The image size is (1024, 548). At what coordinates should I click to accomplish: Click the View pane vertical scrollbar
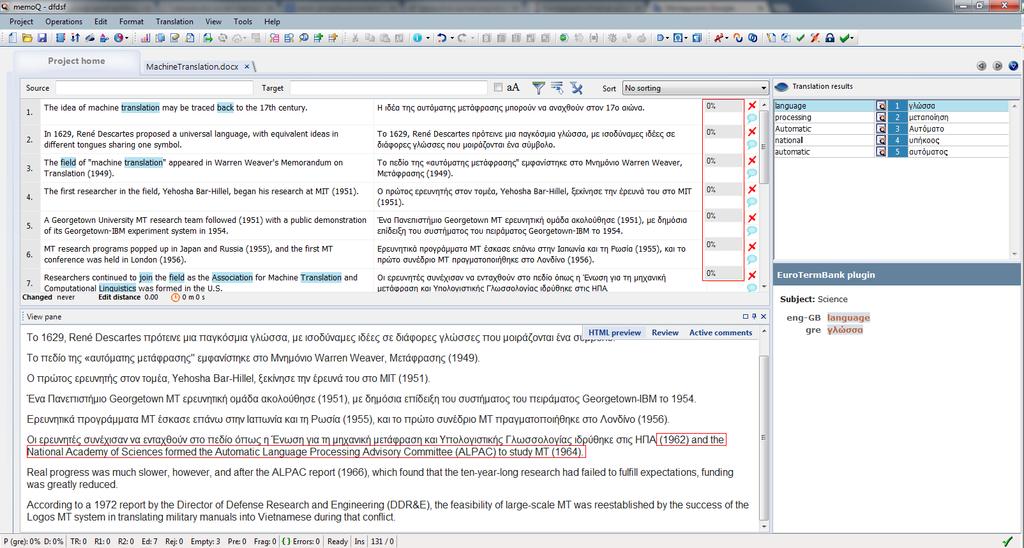pos(764,428)
